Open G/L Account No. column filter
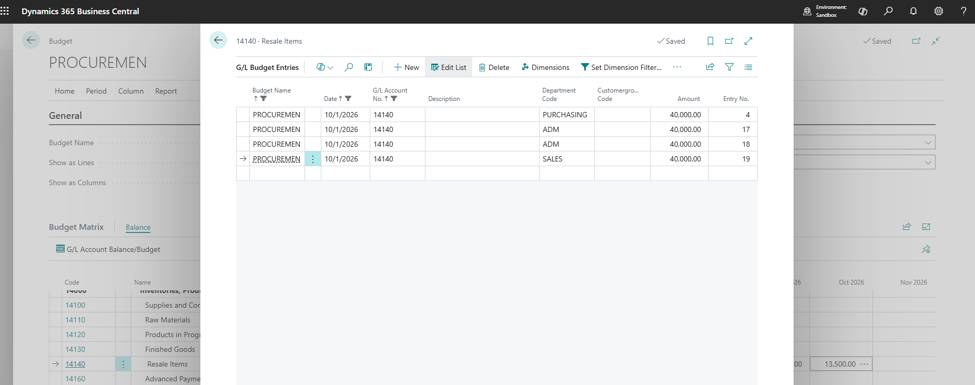Viewport: 975px width, 385px height. 394,99
